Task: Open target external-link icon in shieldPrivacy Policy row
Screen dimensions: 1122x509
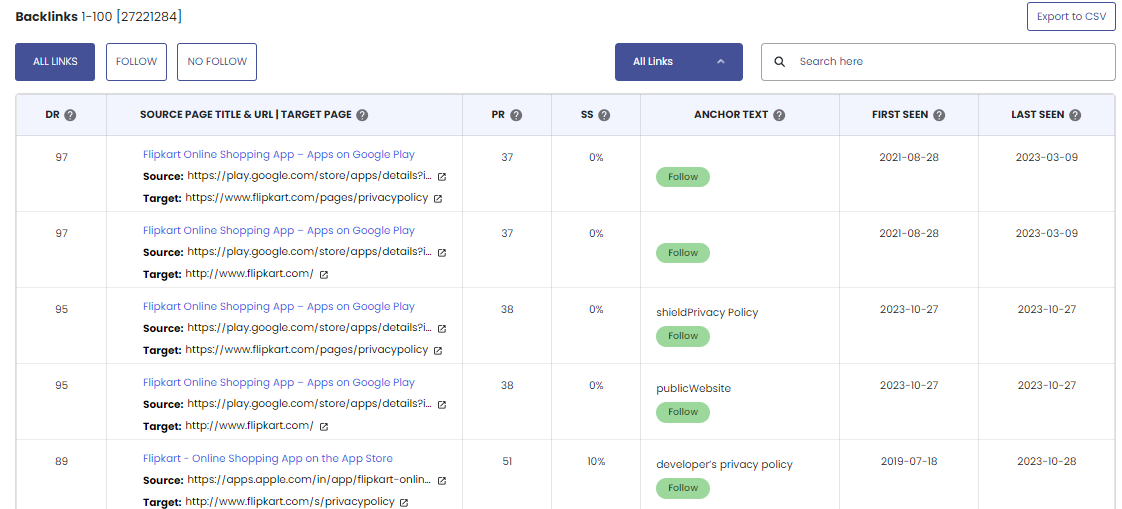Action: [x=438, y=351]
